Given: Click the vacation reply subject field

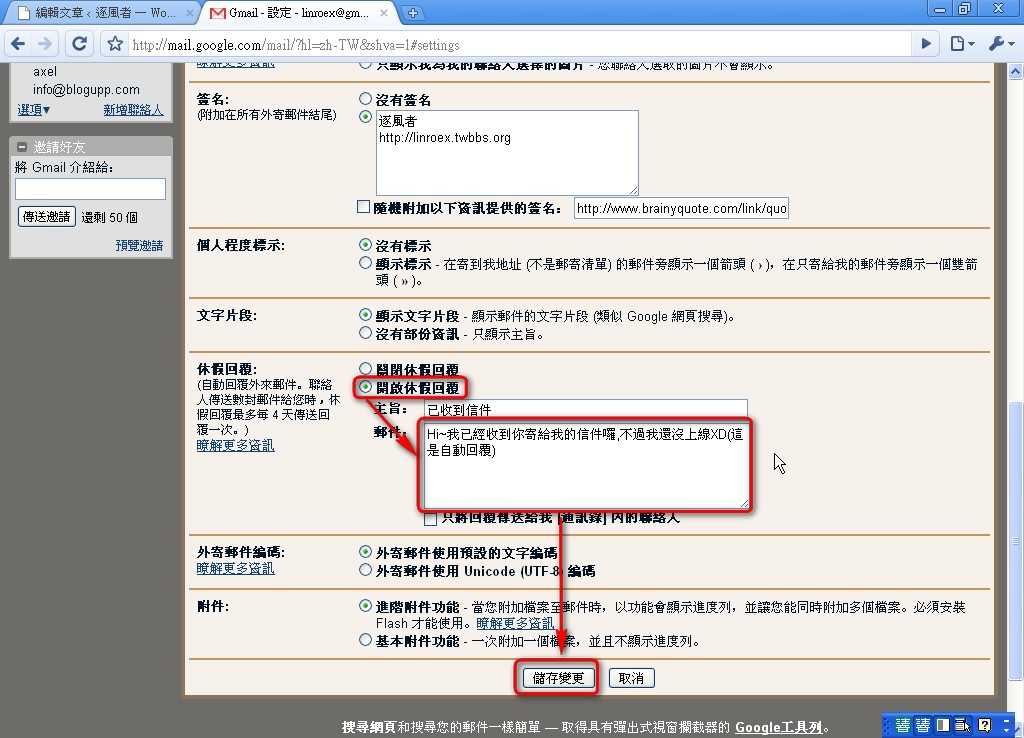Looking at the screenshot, I should coord(586,409).
